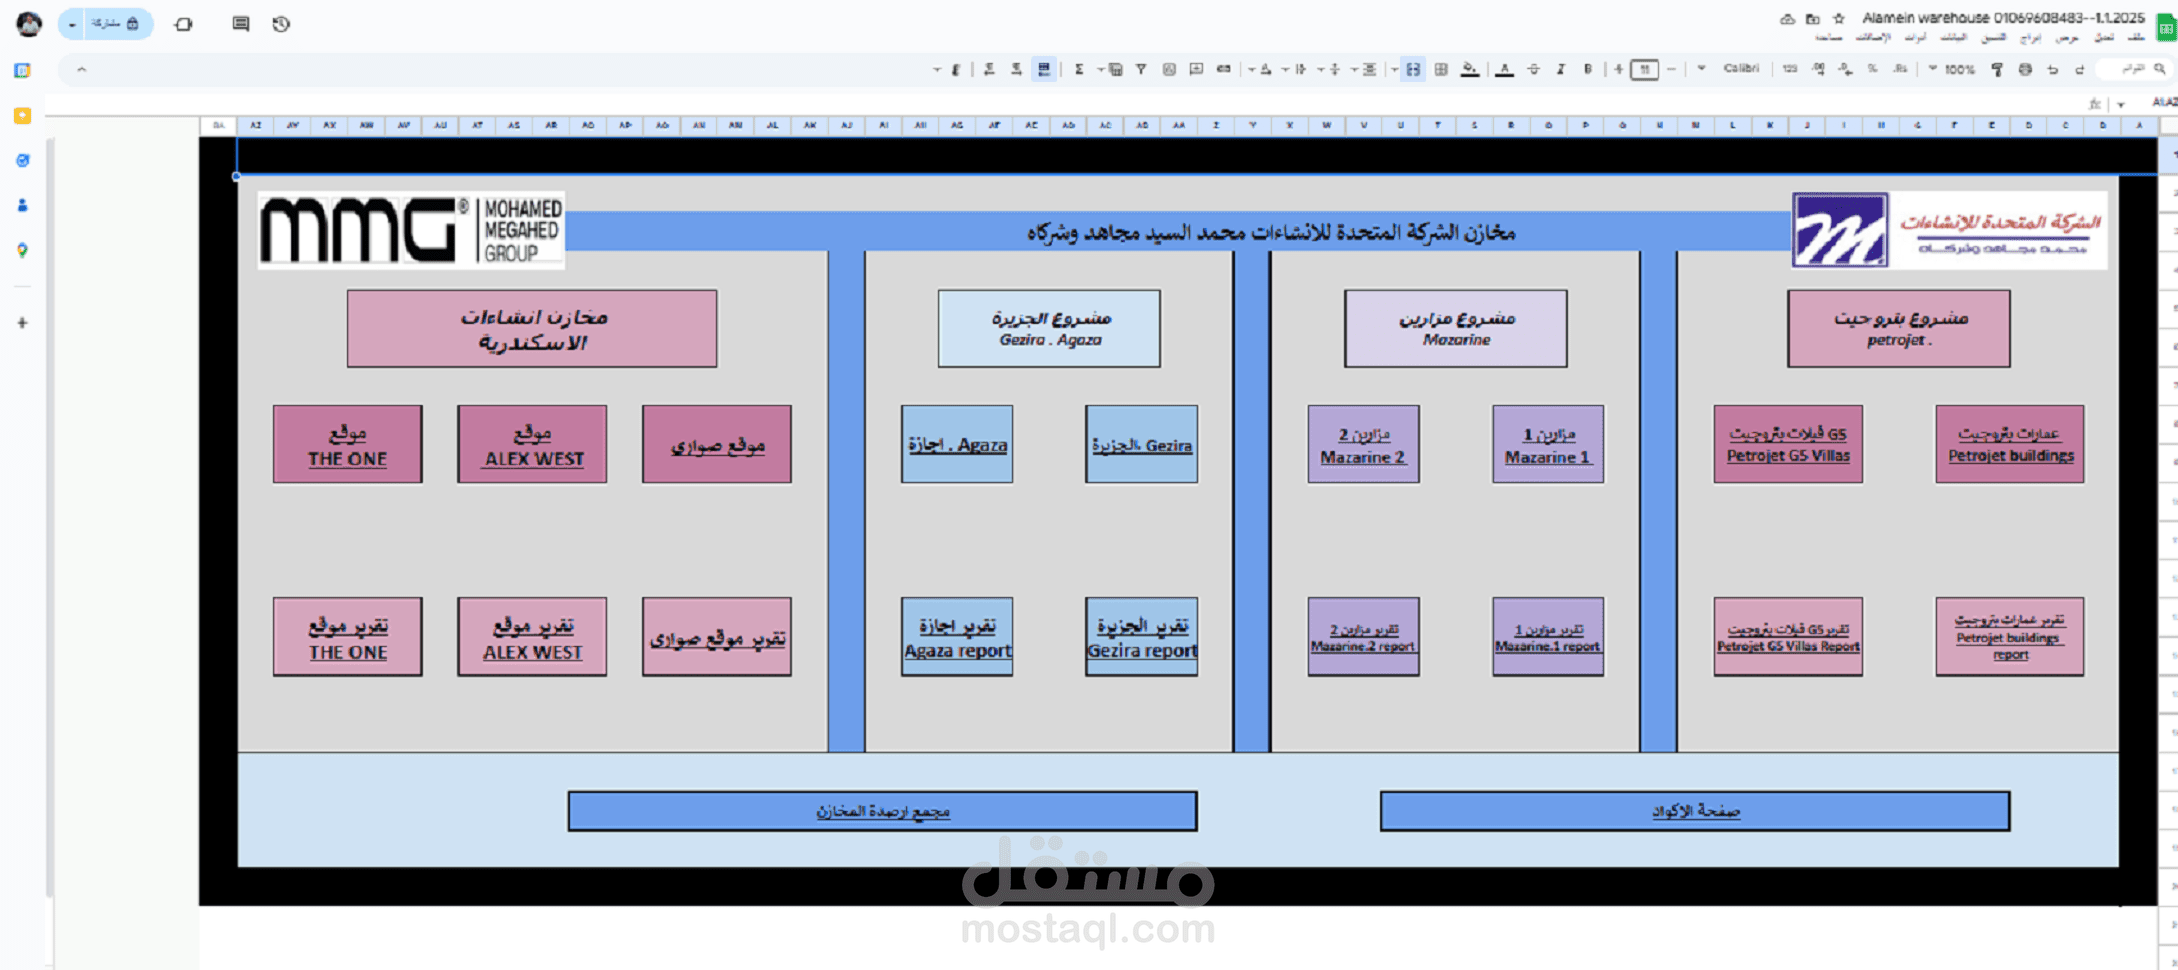Screen dimensions: 2178x970
Task: Toggle italic formatting
Action: pos(1560,70)
